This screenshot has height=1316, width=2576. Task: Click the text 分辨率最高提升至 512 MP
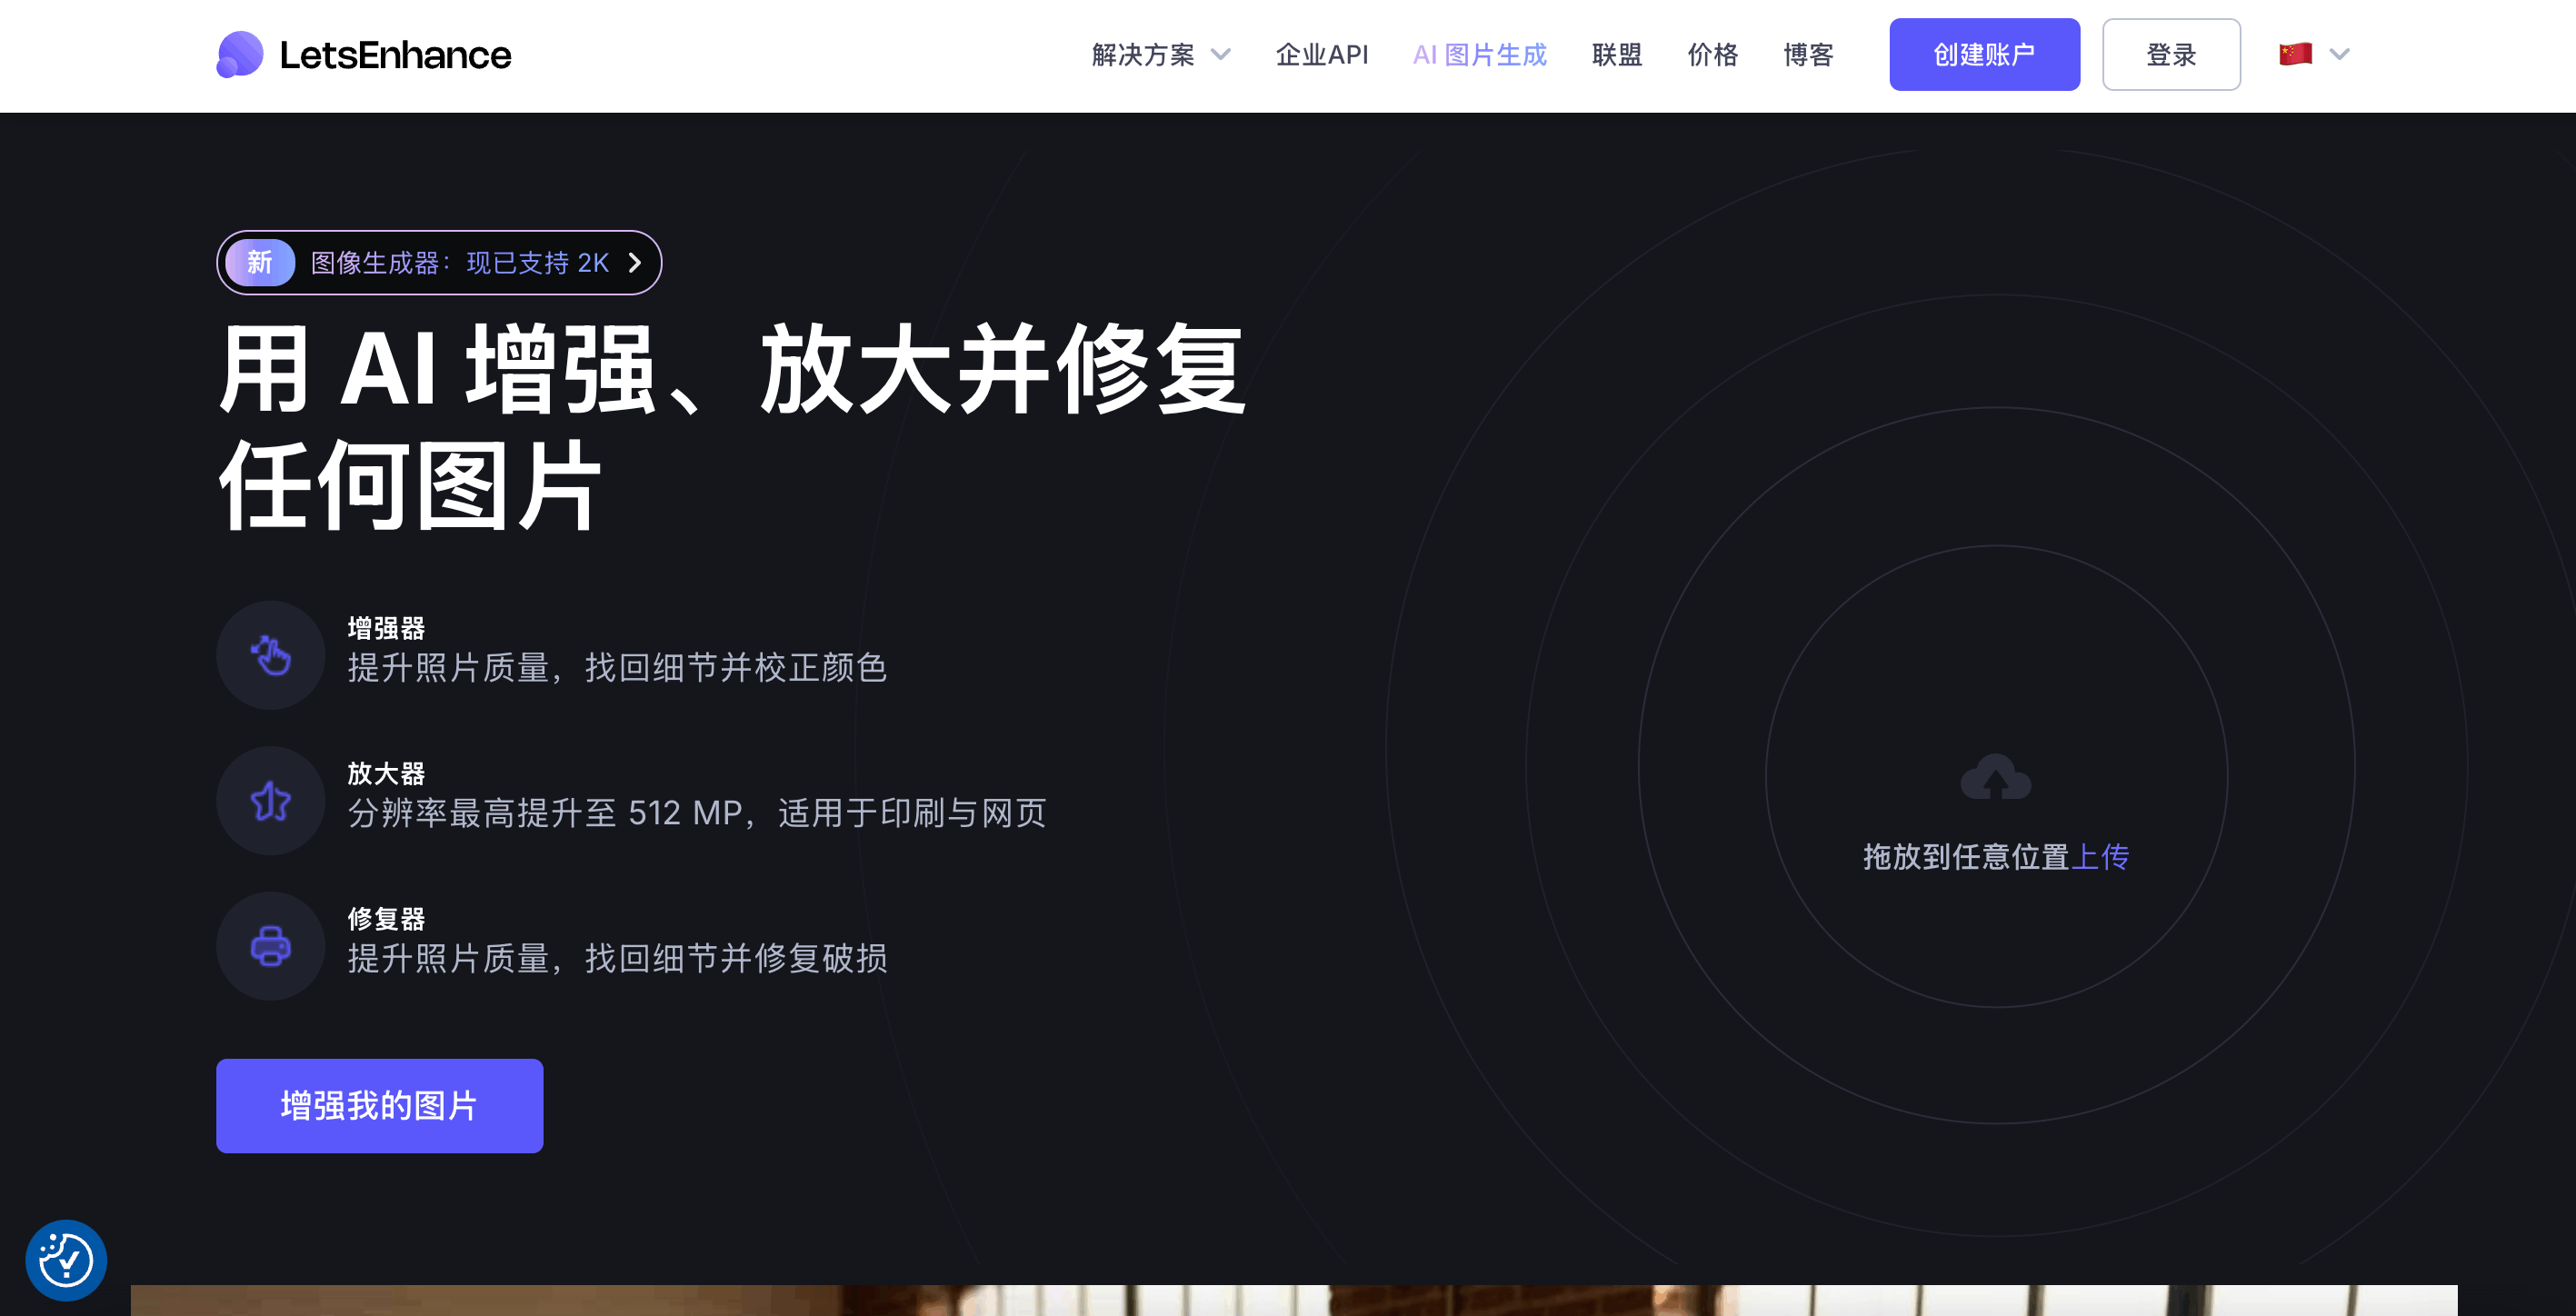(545, 813)
